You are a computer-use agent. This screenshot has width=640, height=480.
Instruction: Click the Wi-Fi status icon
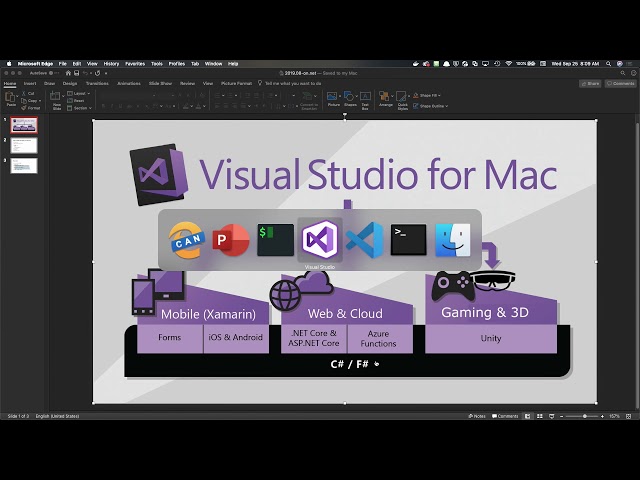[x=509, y=64]
